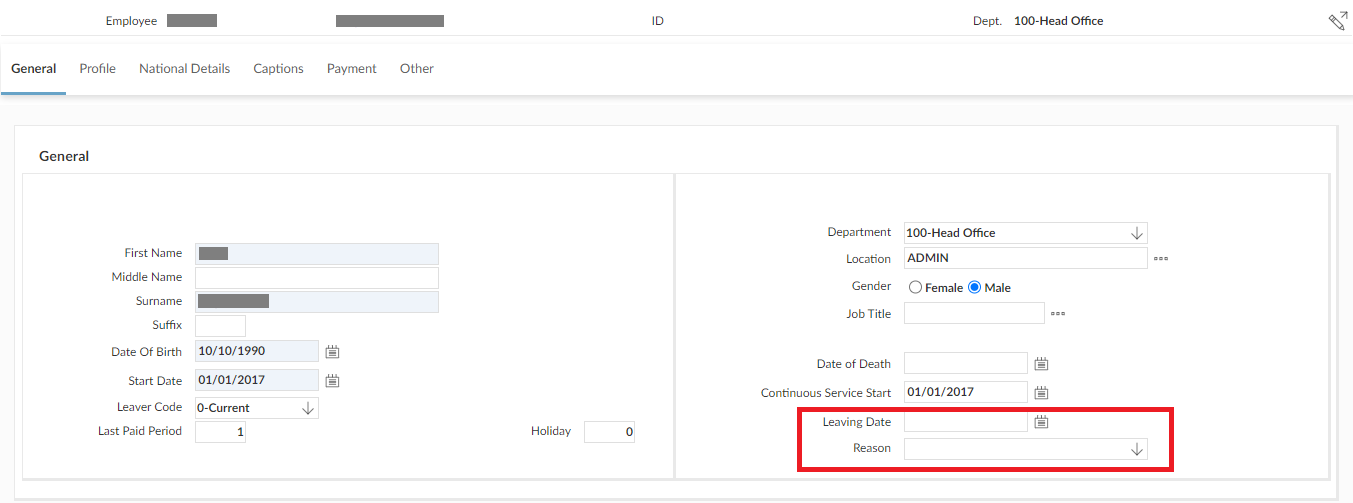Open the Other tab
The width and height of the screenshot is (1353, 503).
(x=417, y=69)
